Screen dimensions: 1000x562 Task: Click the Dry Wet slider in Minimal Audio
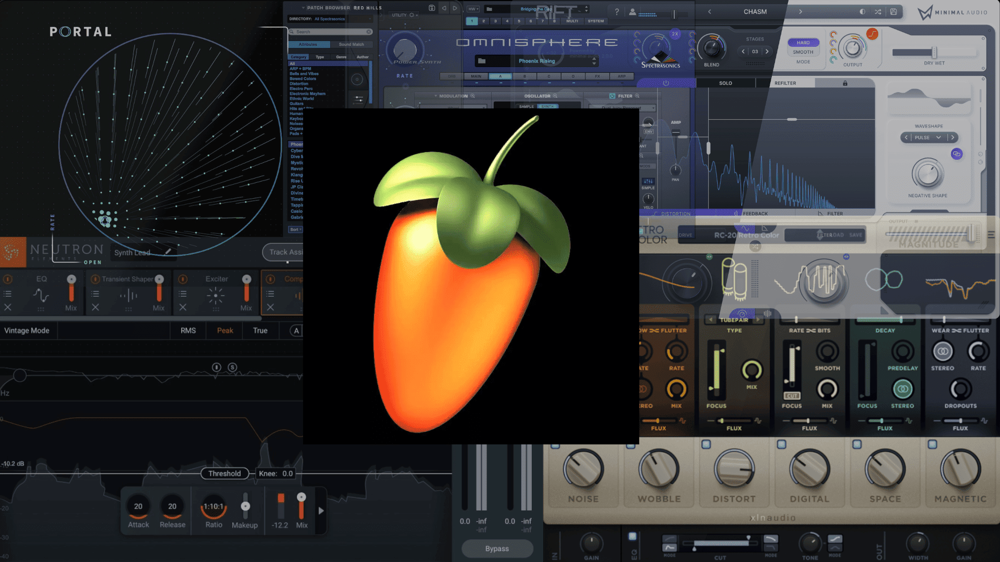[934, 52]
